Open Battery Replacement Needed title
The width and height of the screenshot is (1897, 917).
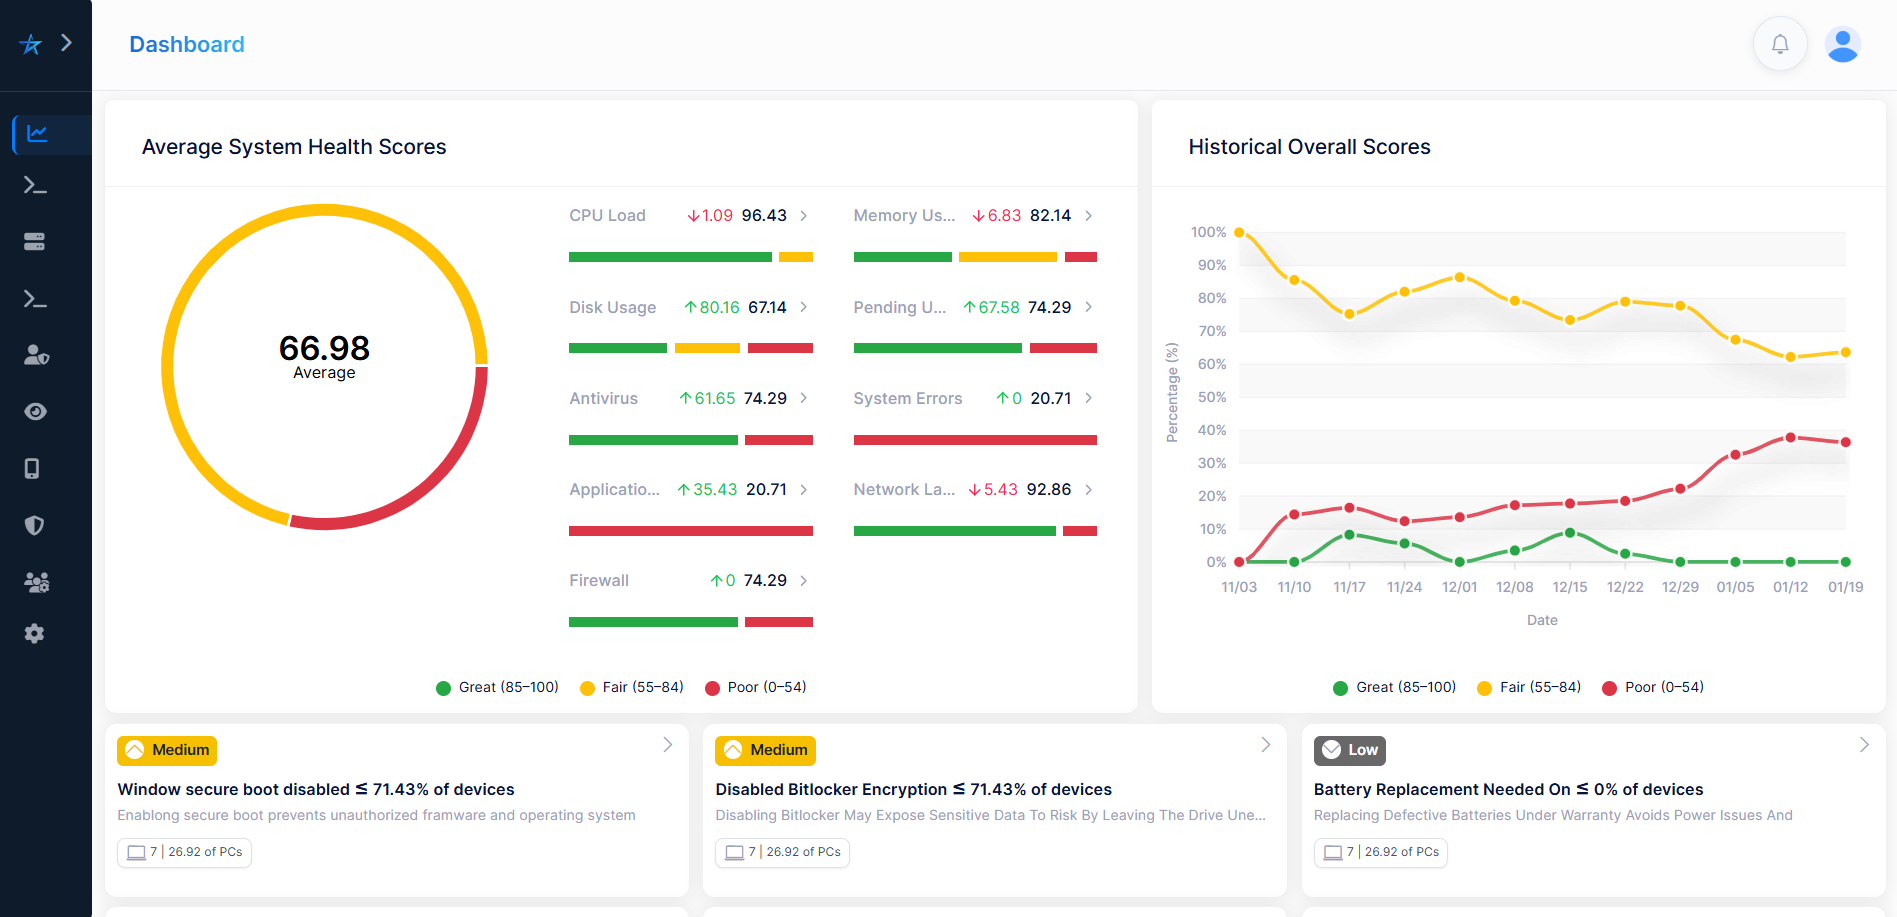pos(1508,790)
